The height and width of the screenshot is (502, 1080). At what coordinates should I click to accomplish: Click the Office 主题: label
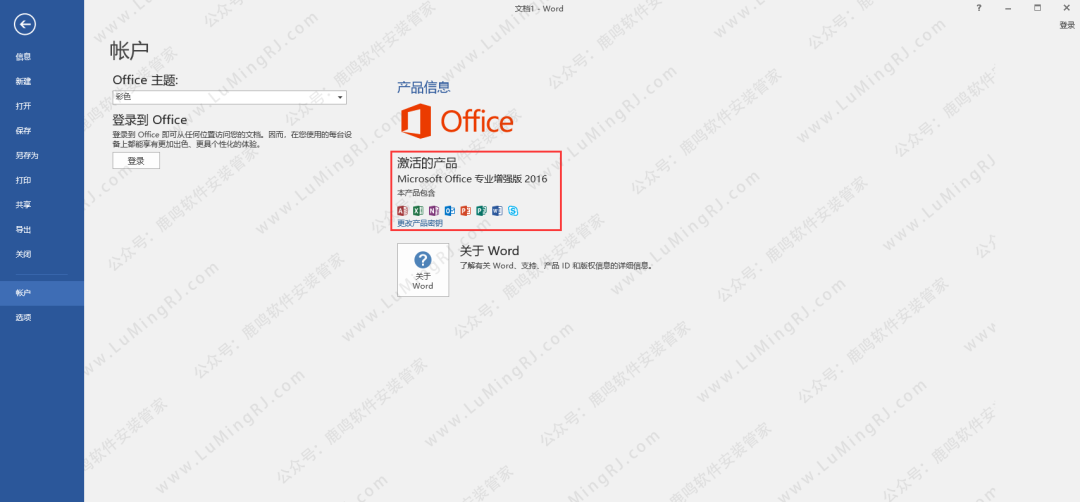pyautogui.click(x=145, y=80)
